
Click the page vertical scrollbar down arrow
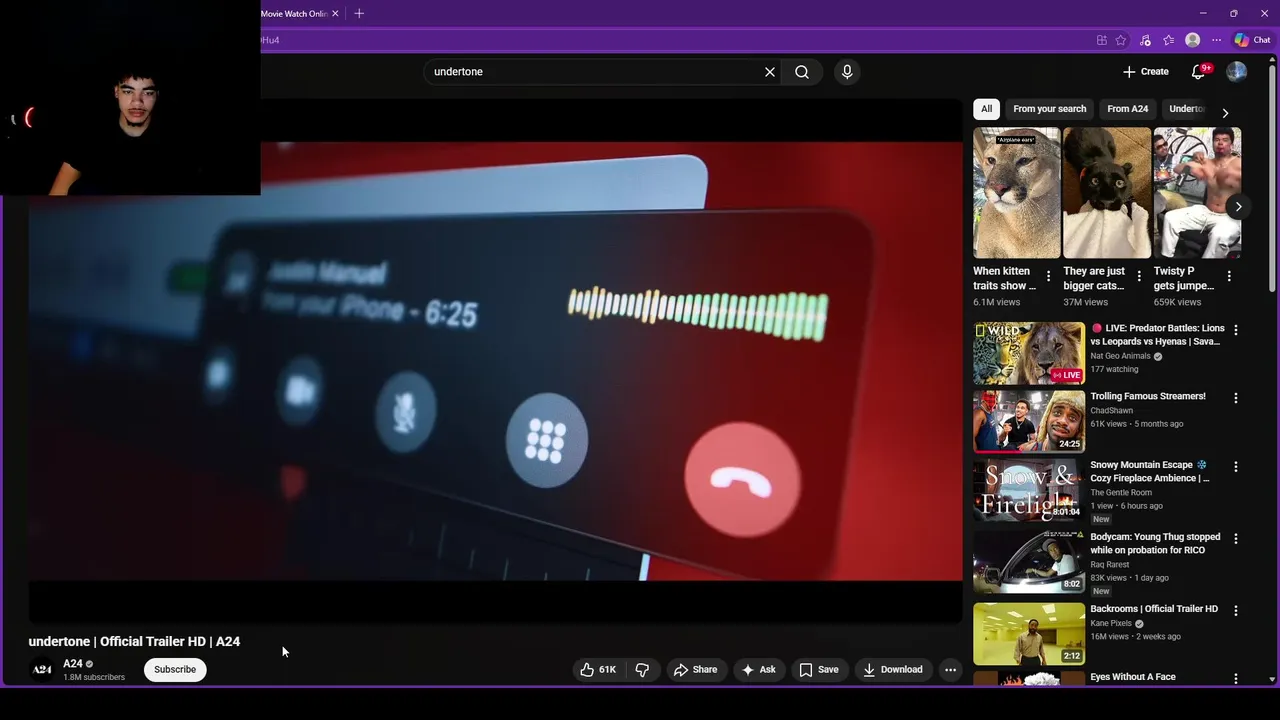point(1272,679)
